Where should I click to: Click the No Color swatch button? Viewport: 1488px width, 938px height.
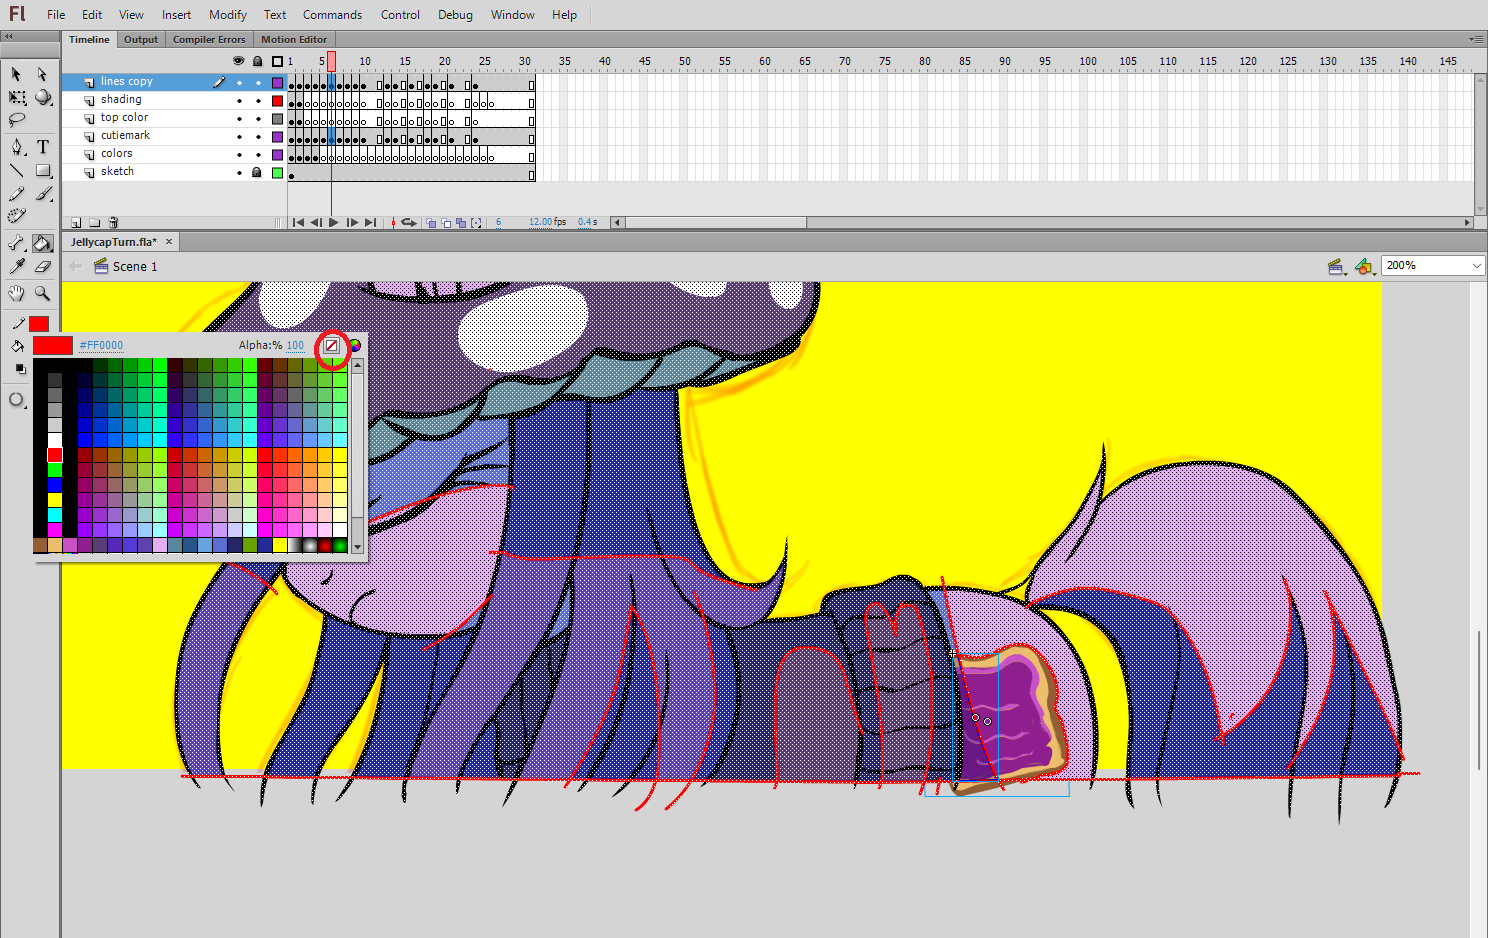331,346
